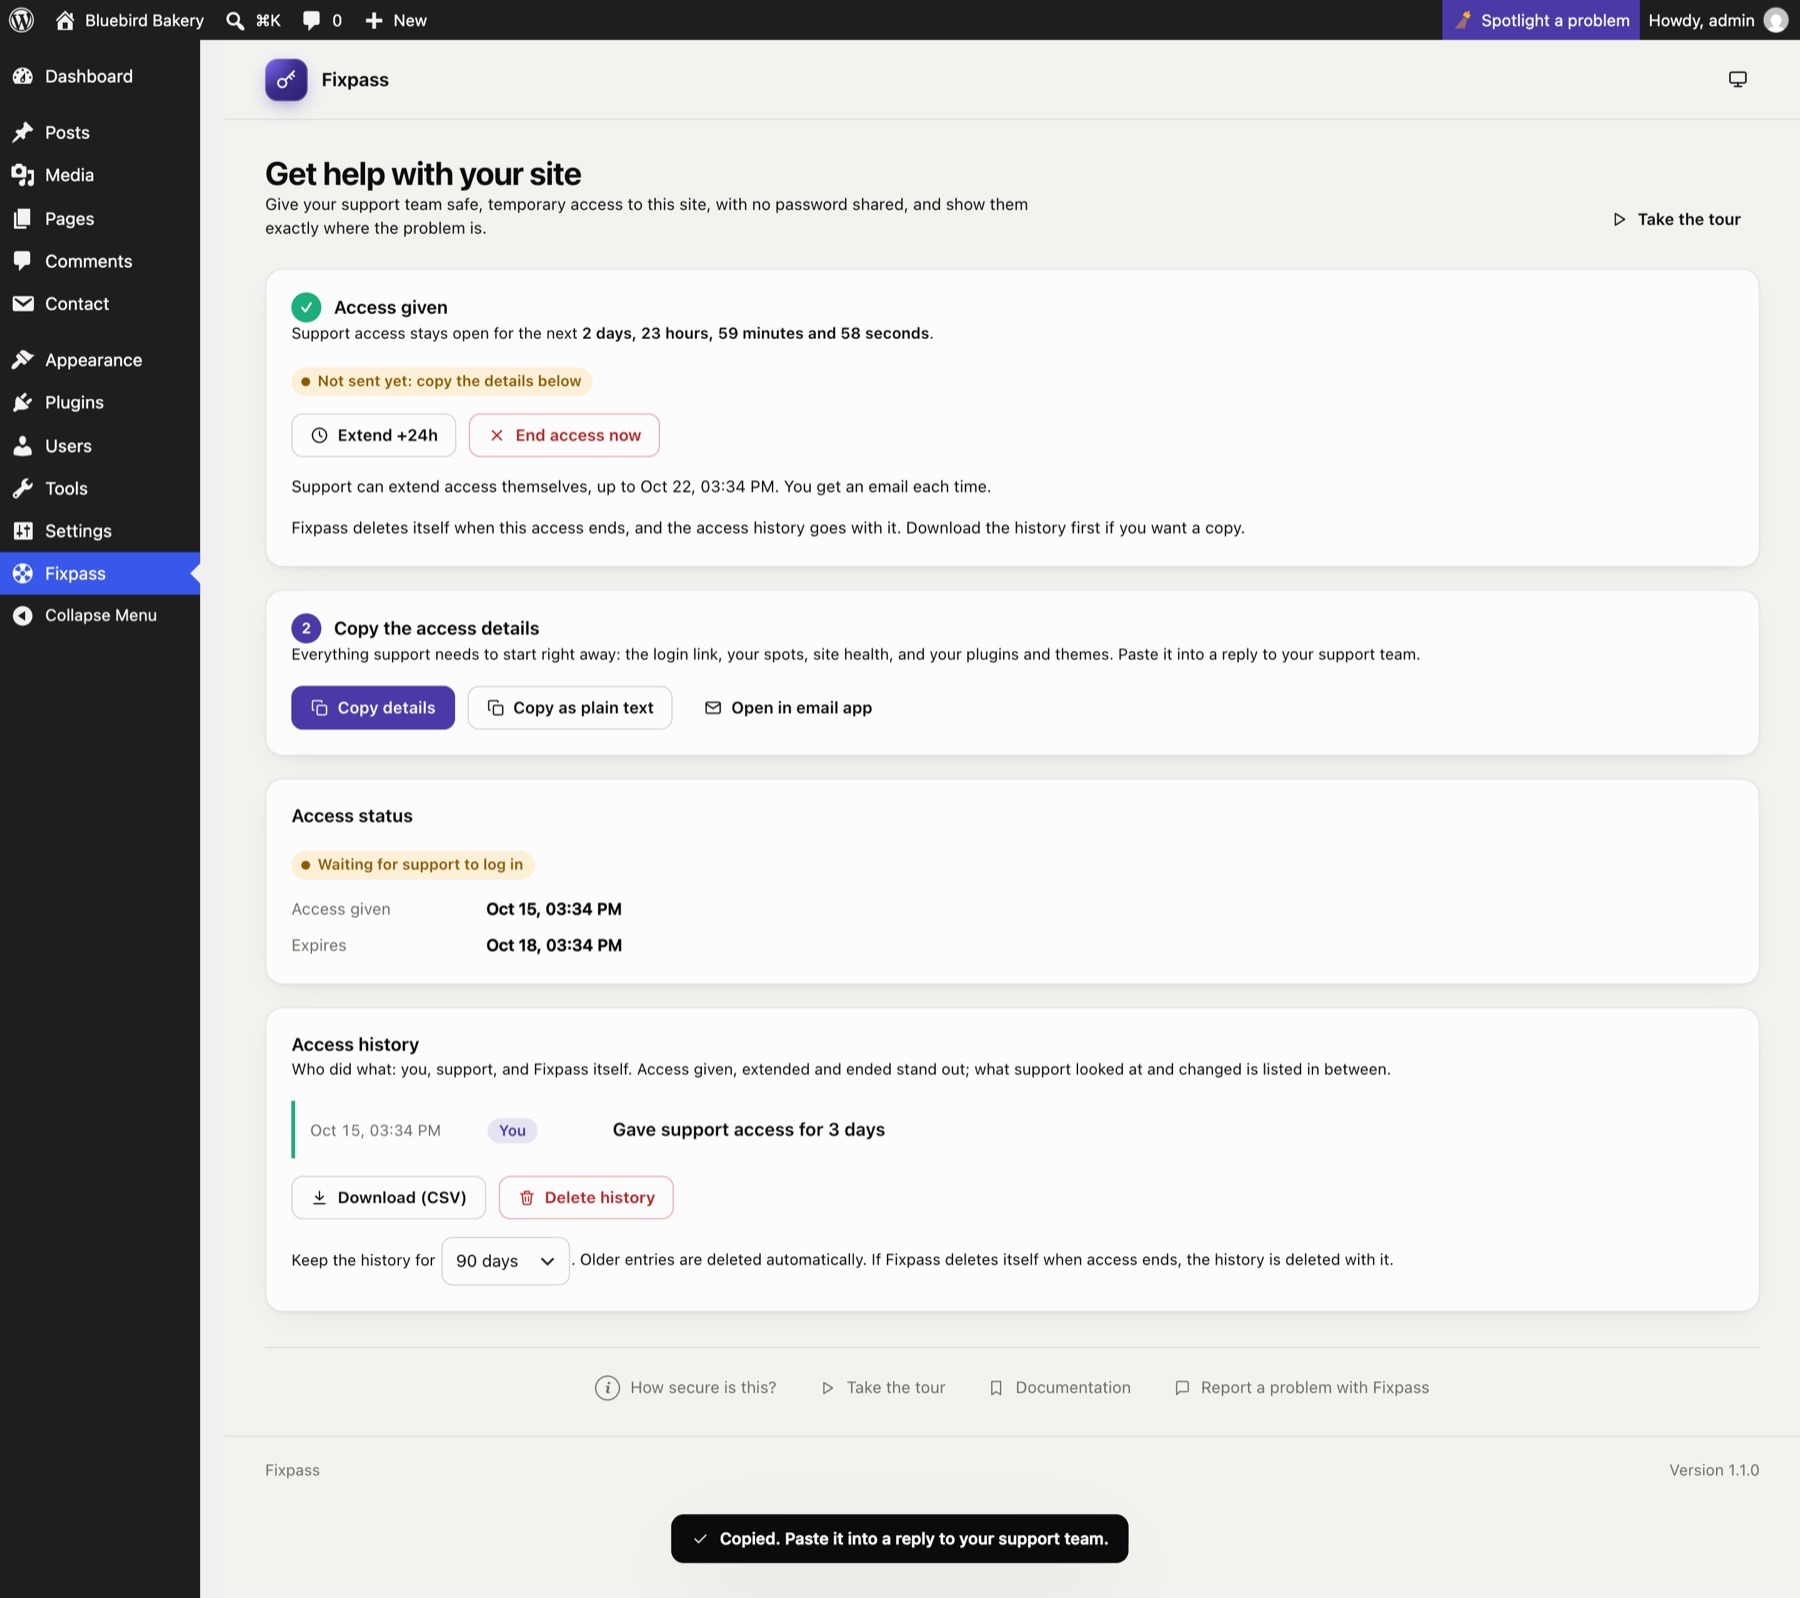Open the Appearance menu
1800x1598 pixels.
100,360
